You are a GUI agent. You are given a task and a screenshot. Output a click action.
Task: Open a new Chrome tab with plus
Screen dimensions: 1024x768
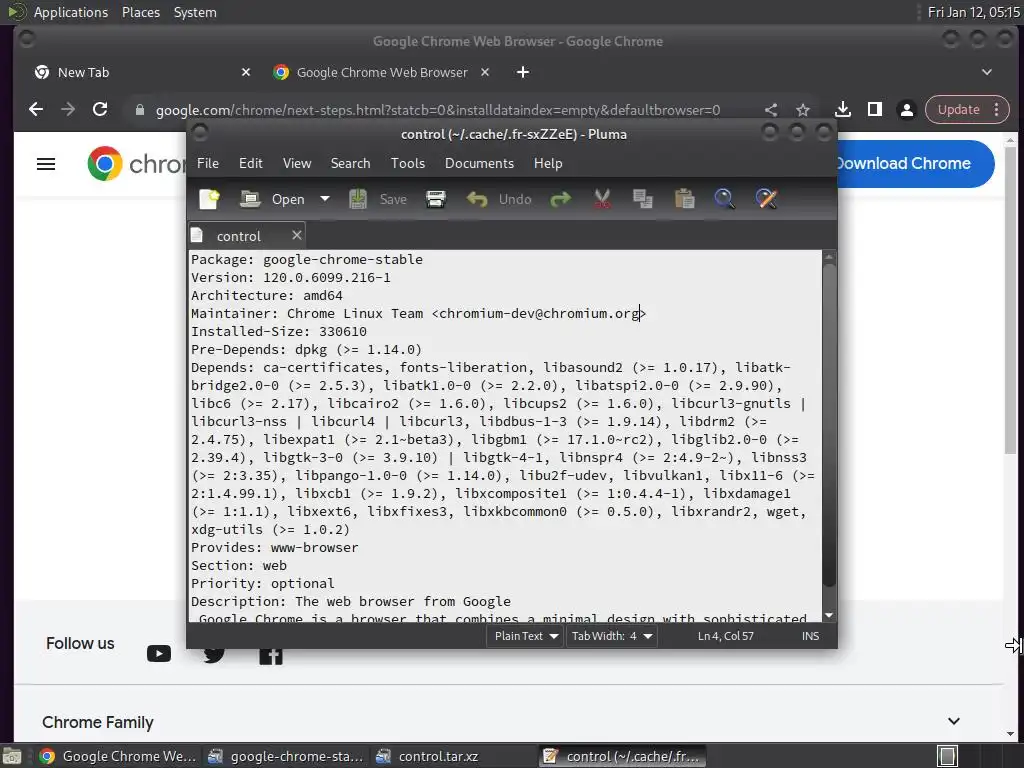click(x=523, y=72)
